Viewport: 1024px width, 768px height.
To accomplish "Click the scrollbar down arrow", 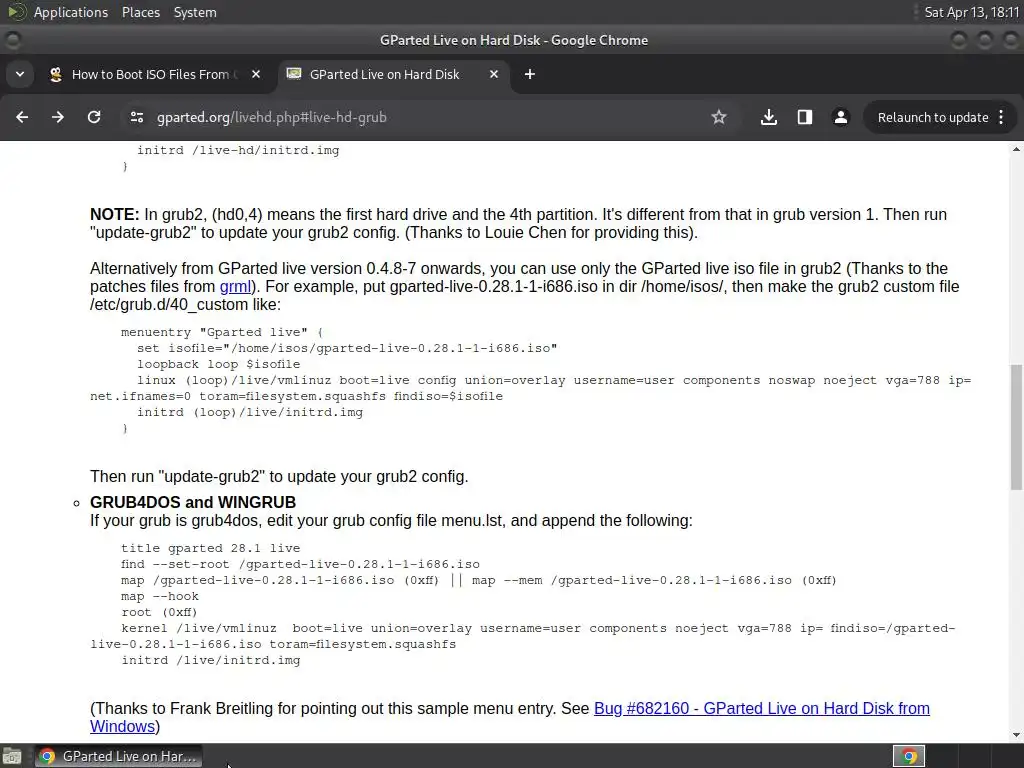I will [1016, 735].
